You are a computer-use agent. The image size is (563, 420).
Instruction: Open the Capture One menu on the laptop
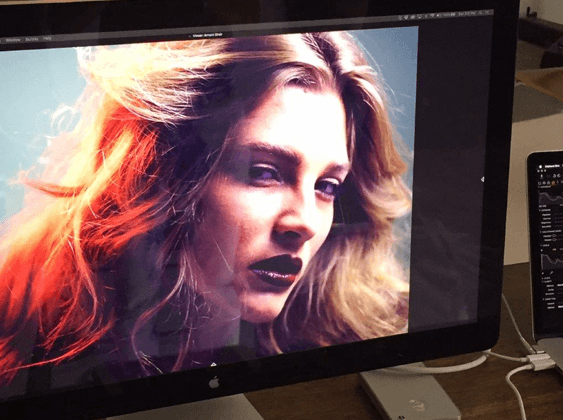click(x=552, y=166)
